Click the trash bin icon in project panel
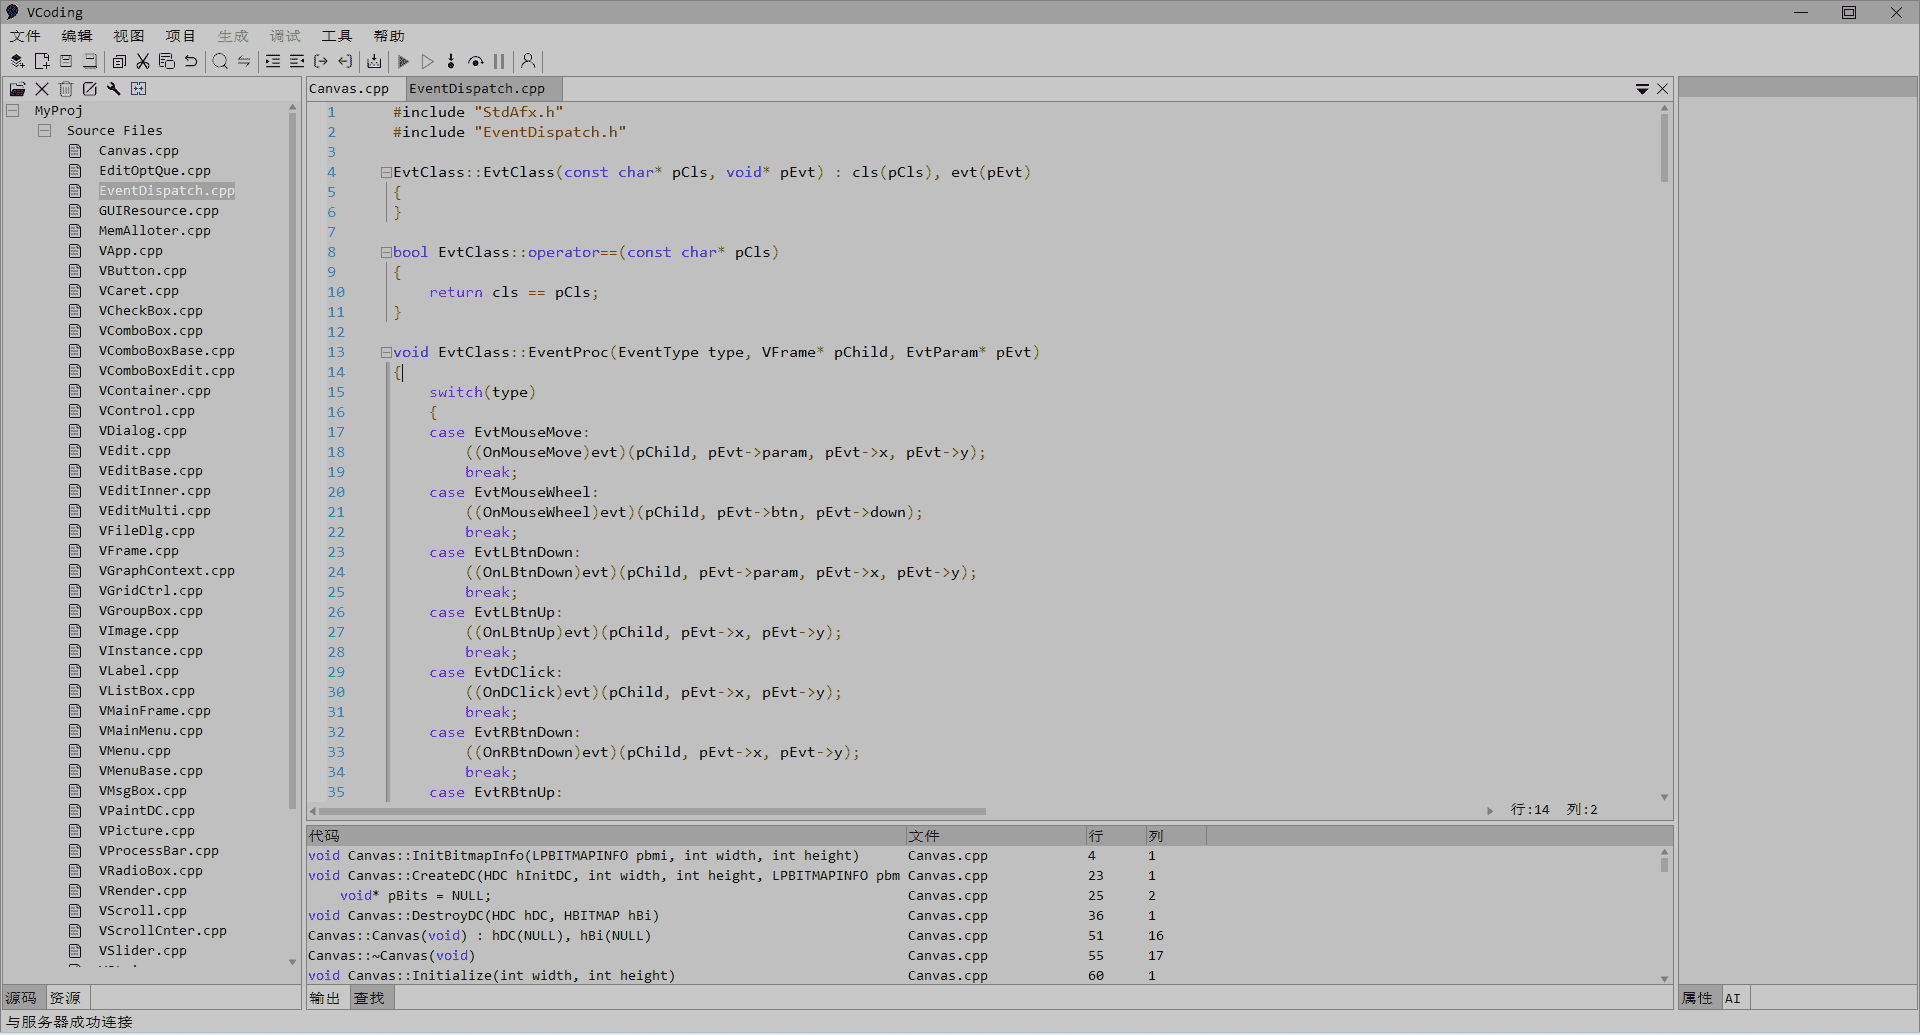Viewport: 1920px width, 1035px height. coord(66,89)
